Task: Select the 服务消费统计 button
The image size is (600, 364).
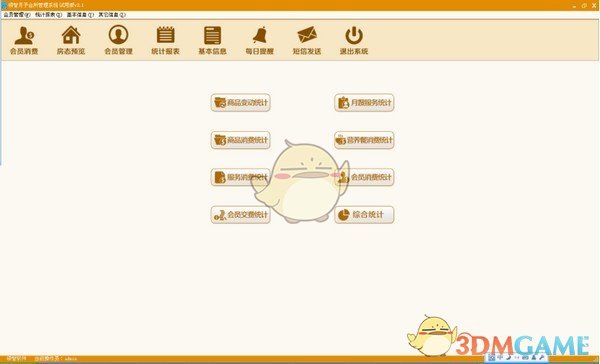Action: 241,177
